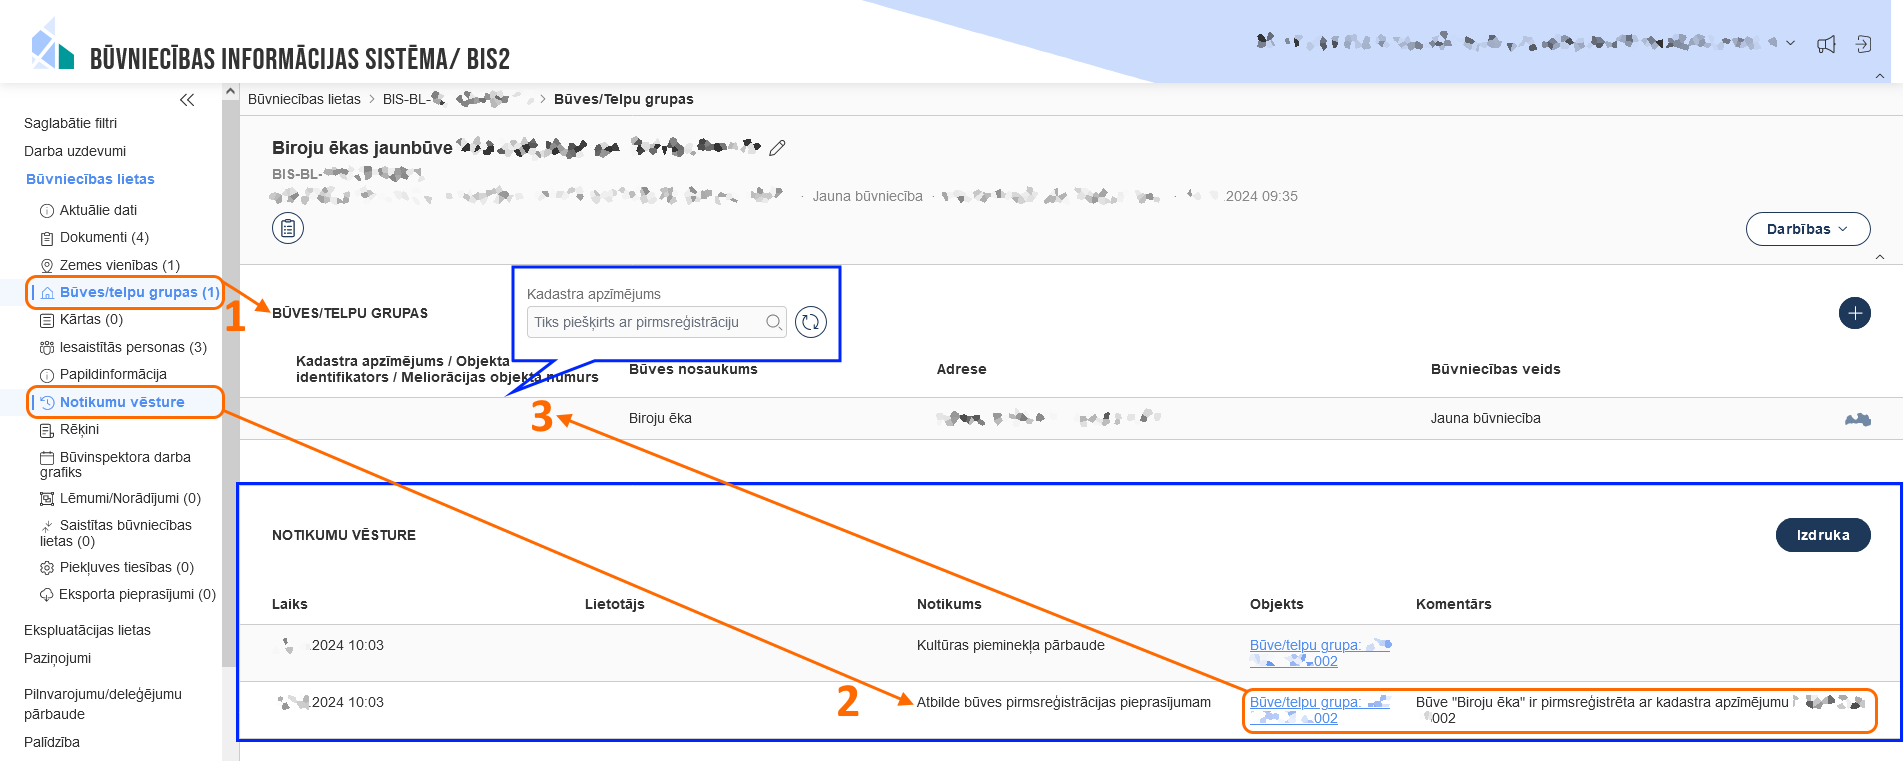Viewport: 1903px width, 761px height.
Task: Click the logout icon in header
Action: [1863, 44]
